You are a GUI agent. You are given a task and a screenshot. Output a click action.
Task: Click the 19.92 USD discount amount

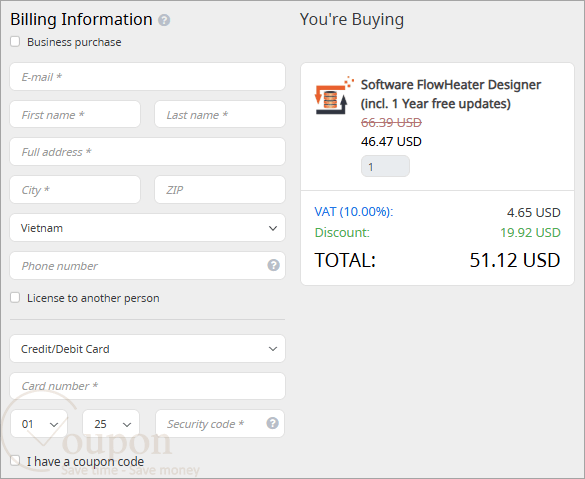[x=530, y=232]
